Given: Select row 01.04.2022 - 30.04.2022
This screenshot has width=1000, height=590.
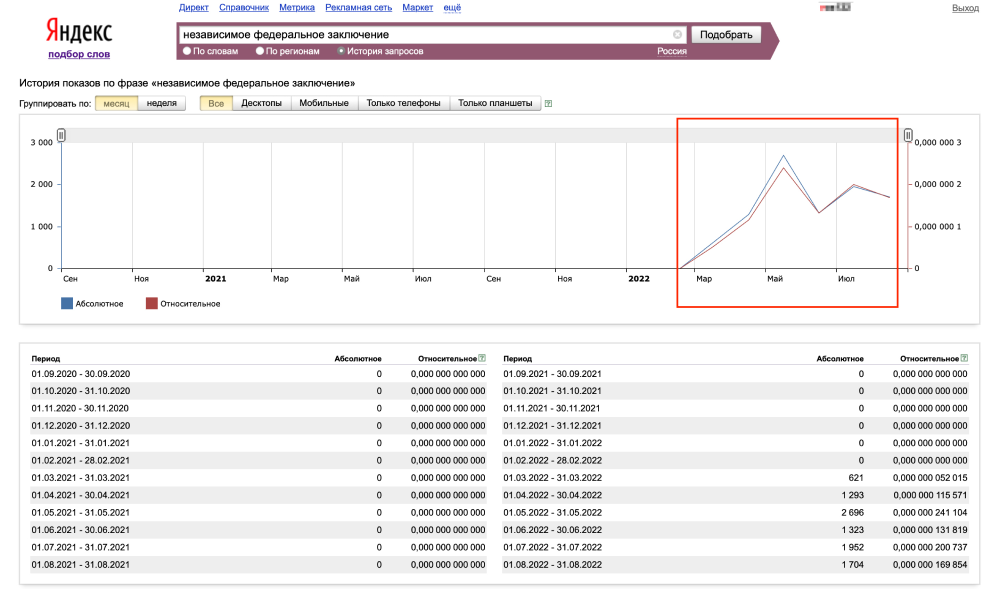Looking at the screenshot, I should (735, 495).
